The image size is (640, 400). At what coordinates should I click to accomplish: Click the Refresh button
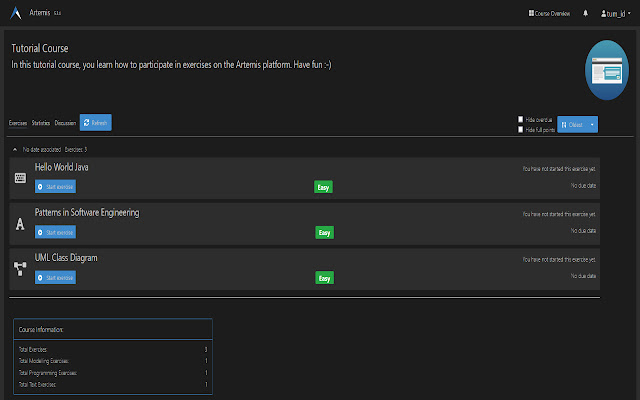pyautogui.click(x=96, y=122)
